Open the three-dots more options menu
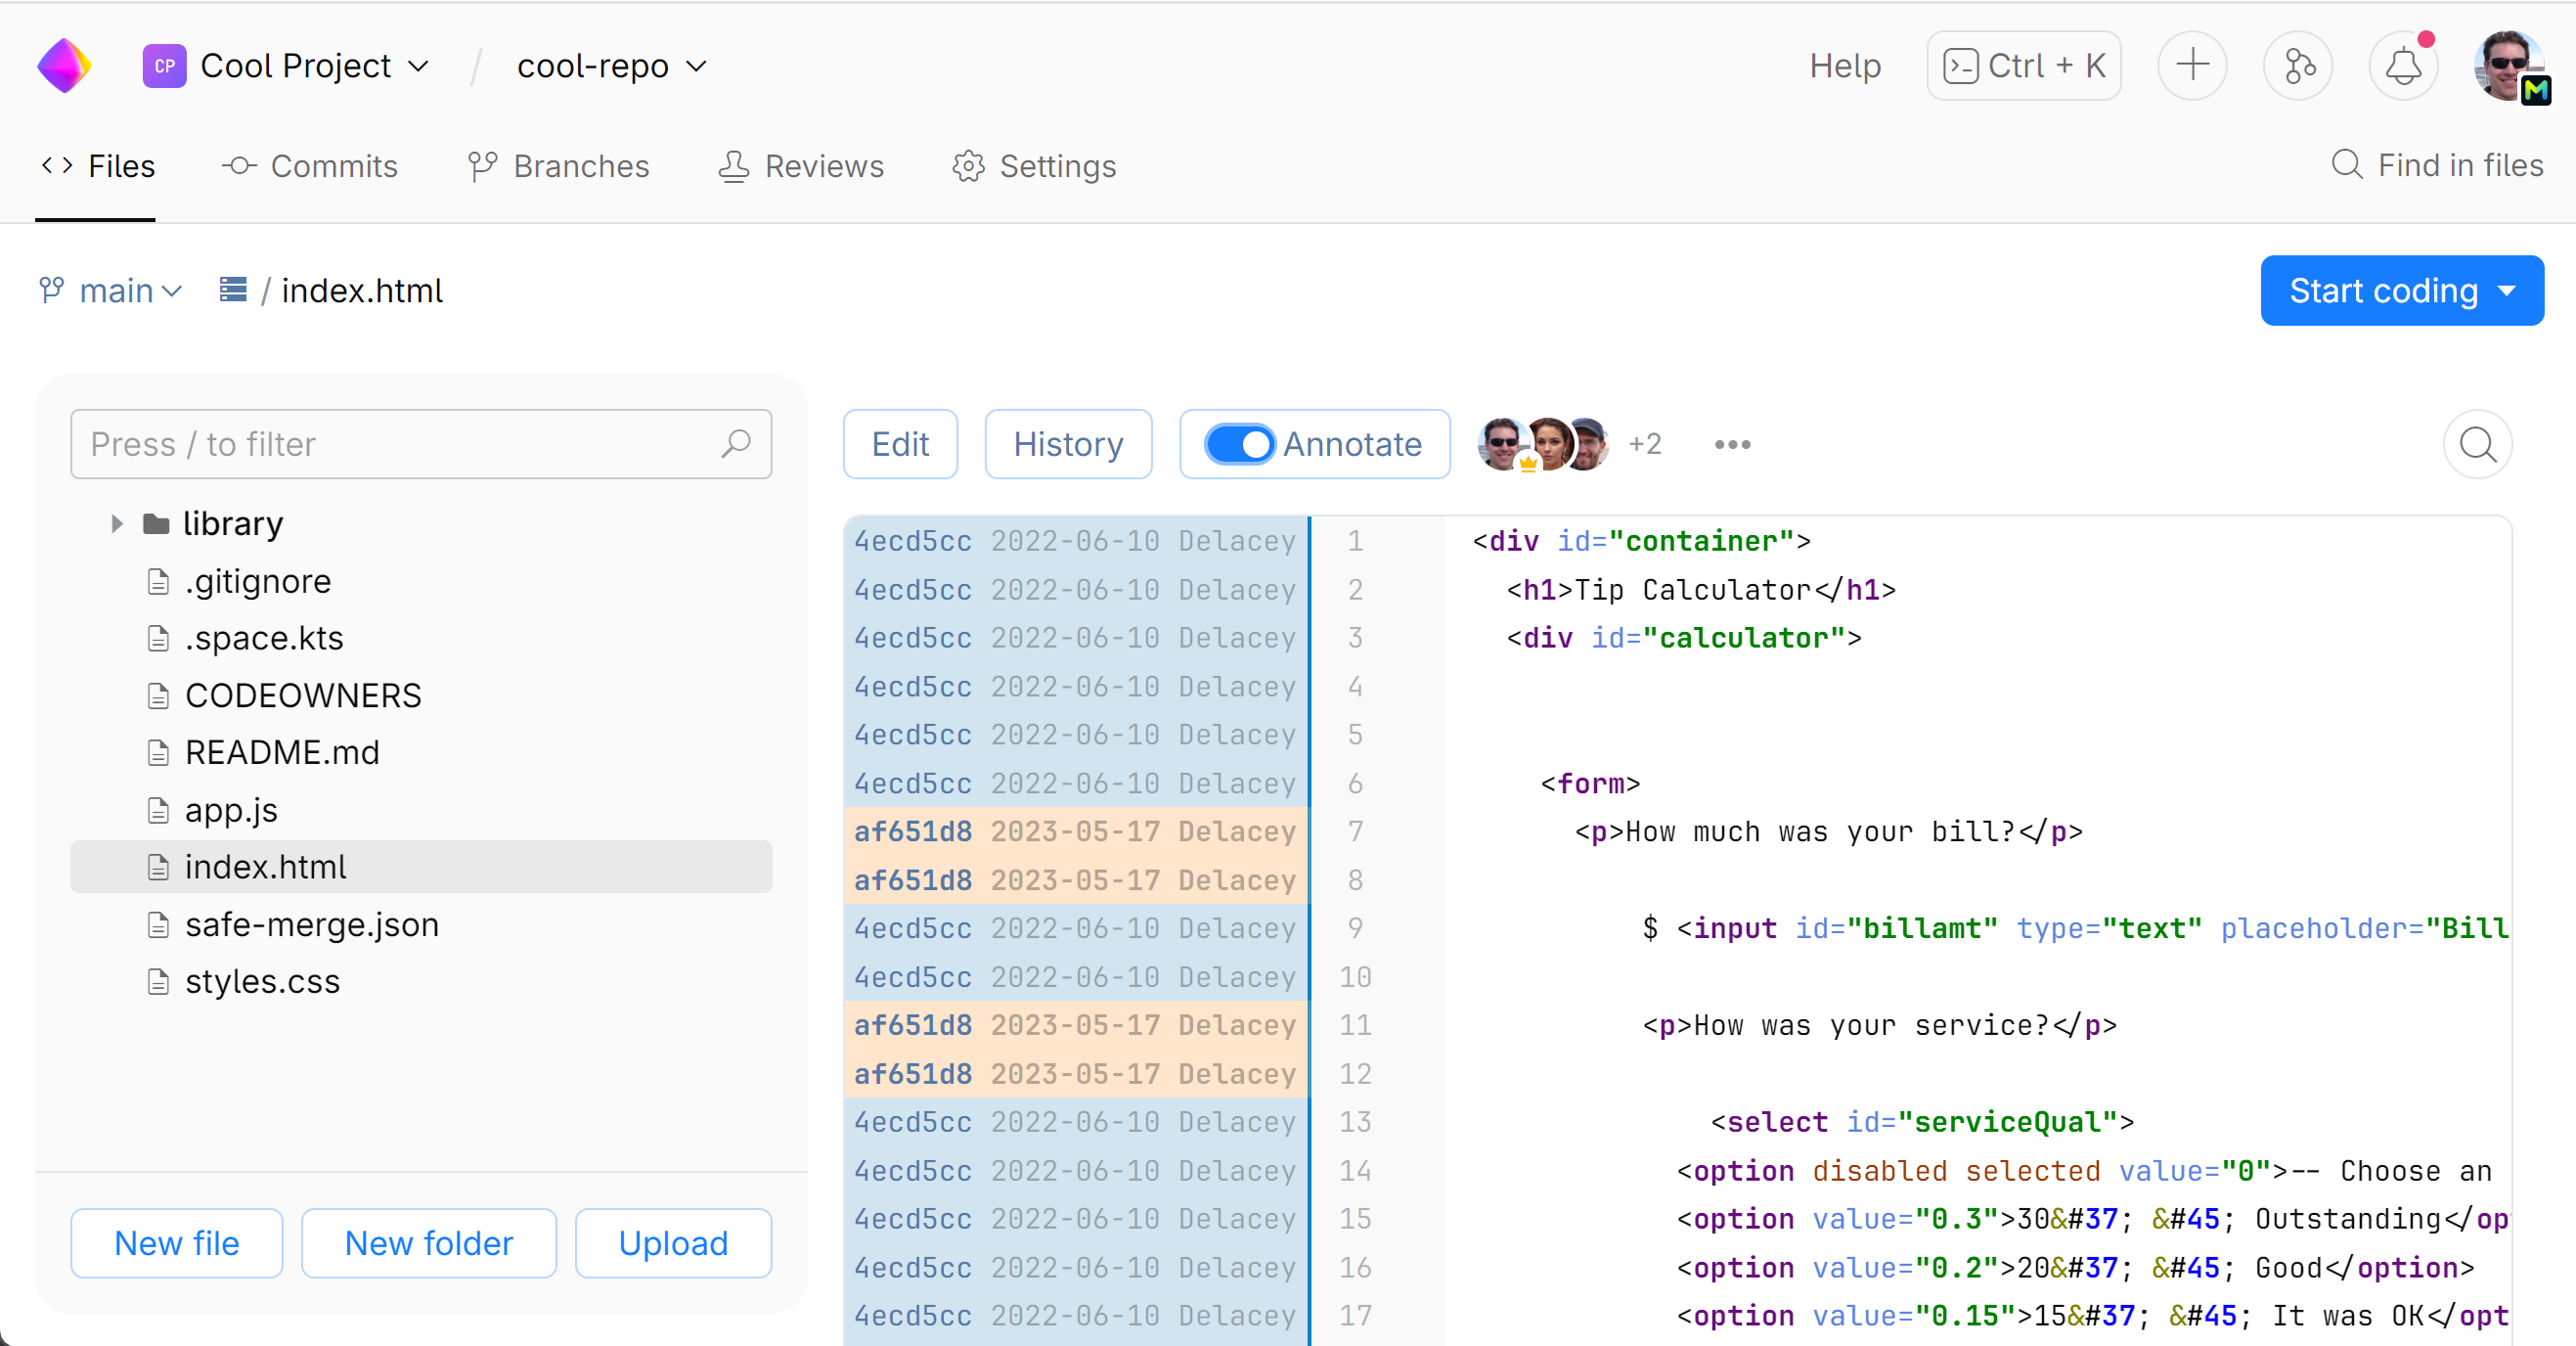Viewport: 2576px width, 1346px height. [1732, 444]
